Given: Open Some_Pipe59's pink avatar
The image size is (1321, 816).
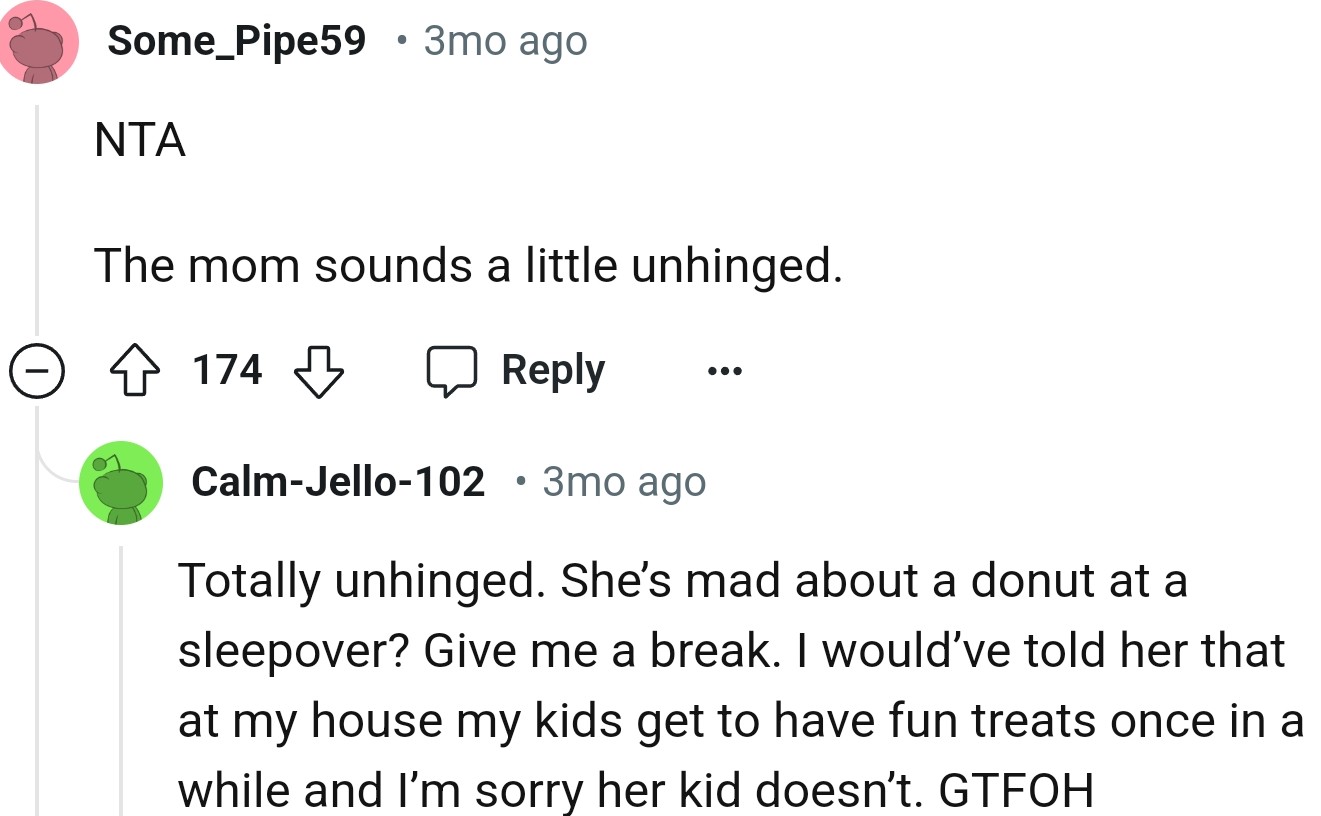Looking at the screenshot, I should [39, 42].
